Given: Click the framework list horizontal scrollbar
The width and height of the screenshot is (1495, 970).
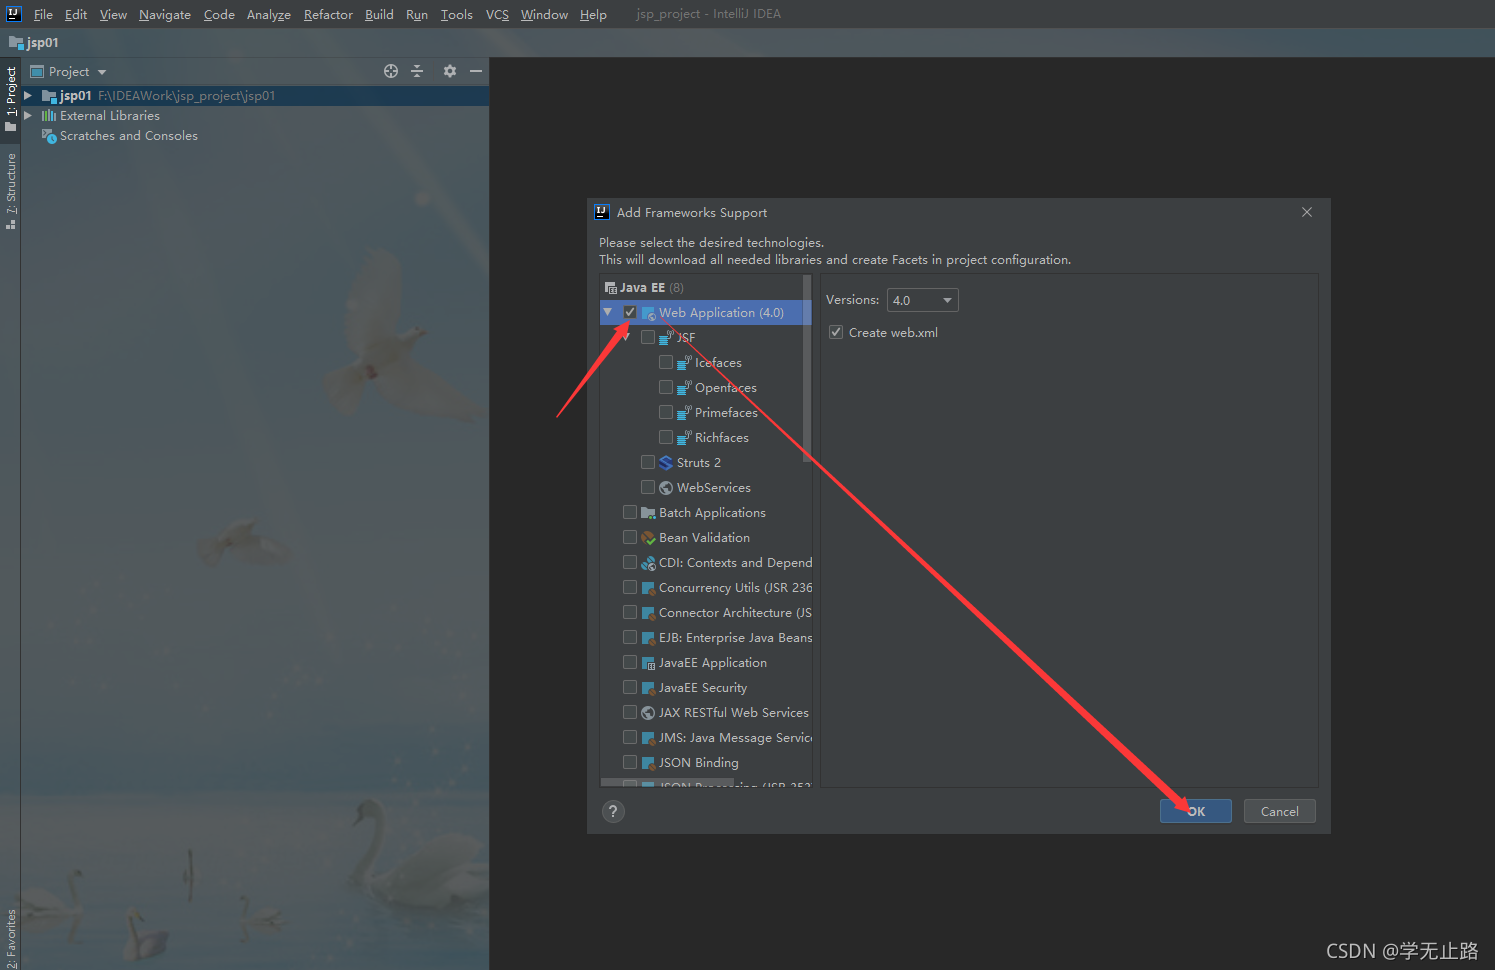Looking at the screenshot, I should pos(667,783).
